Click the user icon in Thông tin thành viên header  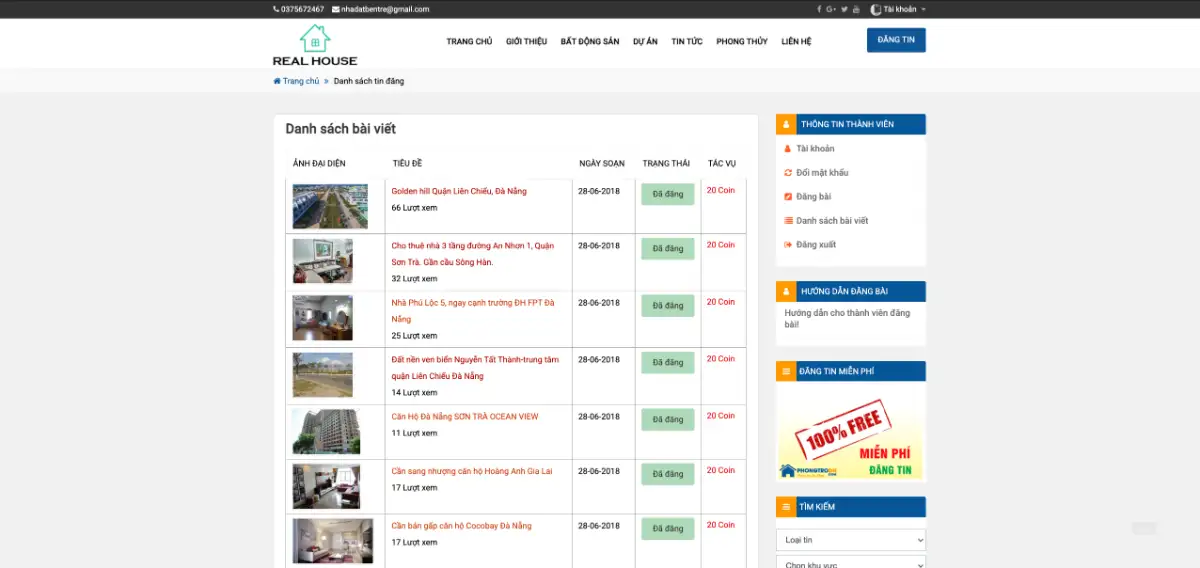pos(786,124)
